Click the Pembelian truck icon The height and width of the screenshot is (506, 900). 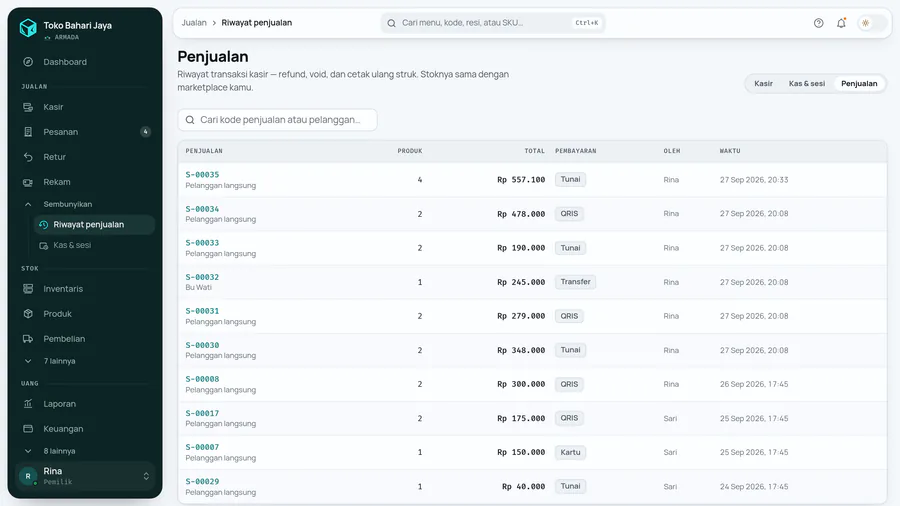click(28, 339)
